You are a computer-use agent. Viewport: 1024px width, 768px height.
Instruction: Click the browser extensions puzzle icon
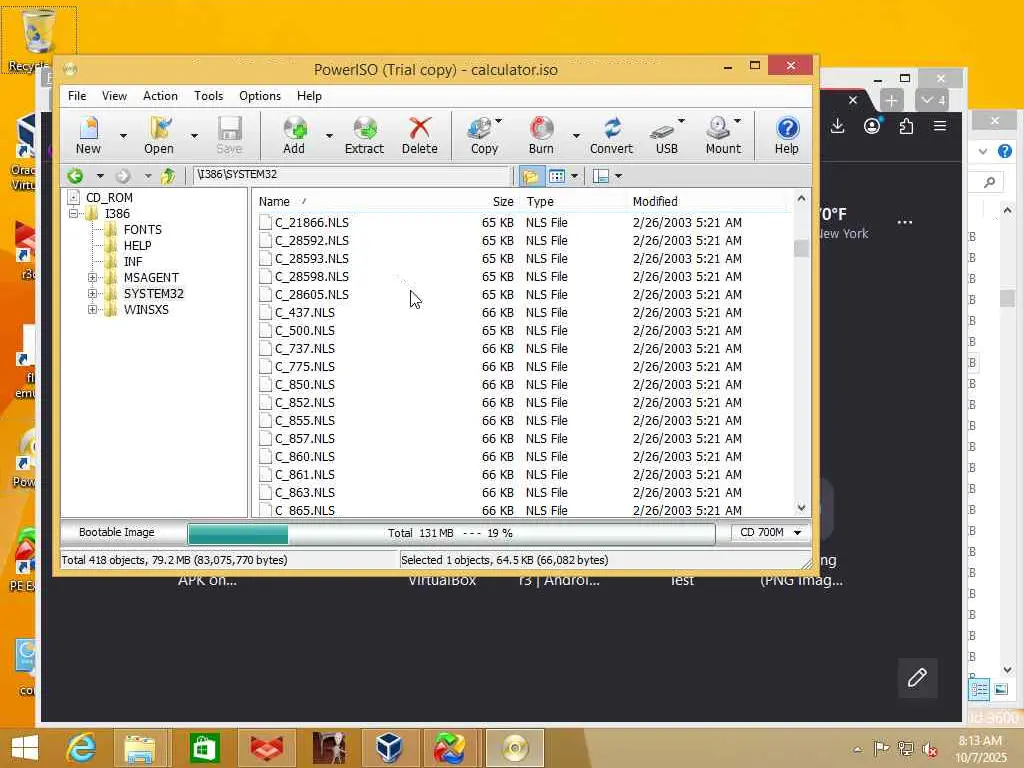click(x=906, y=126)
